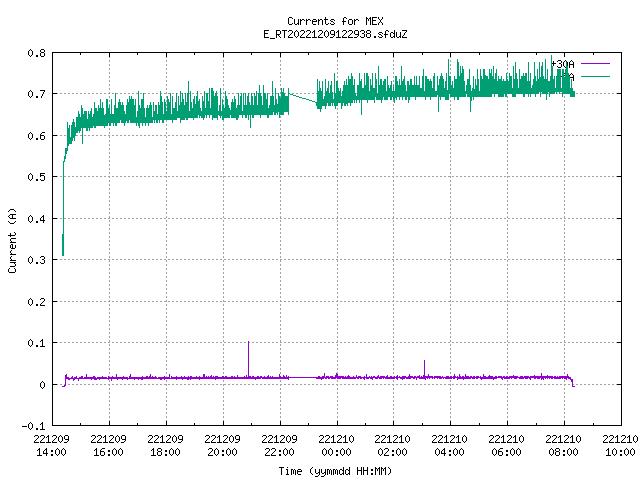Click the "Time (yymmdd HH:MM)" x-axis label
The width and height of the screenshot is (640, 480).
pyautogui.click(x=335, y=471)
